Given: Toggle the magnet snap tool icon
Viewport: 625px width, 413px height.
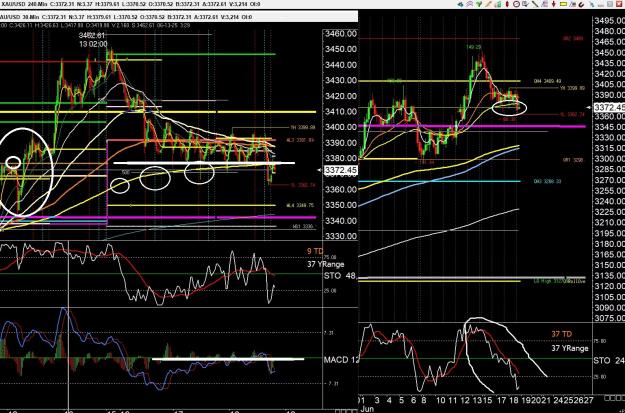Looking at the screenshot, I should coord(581,4).
